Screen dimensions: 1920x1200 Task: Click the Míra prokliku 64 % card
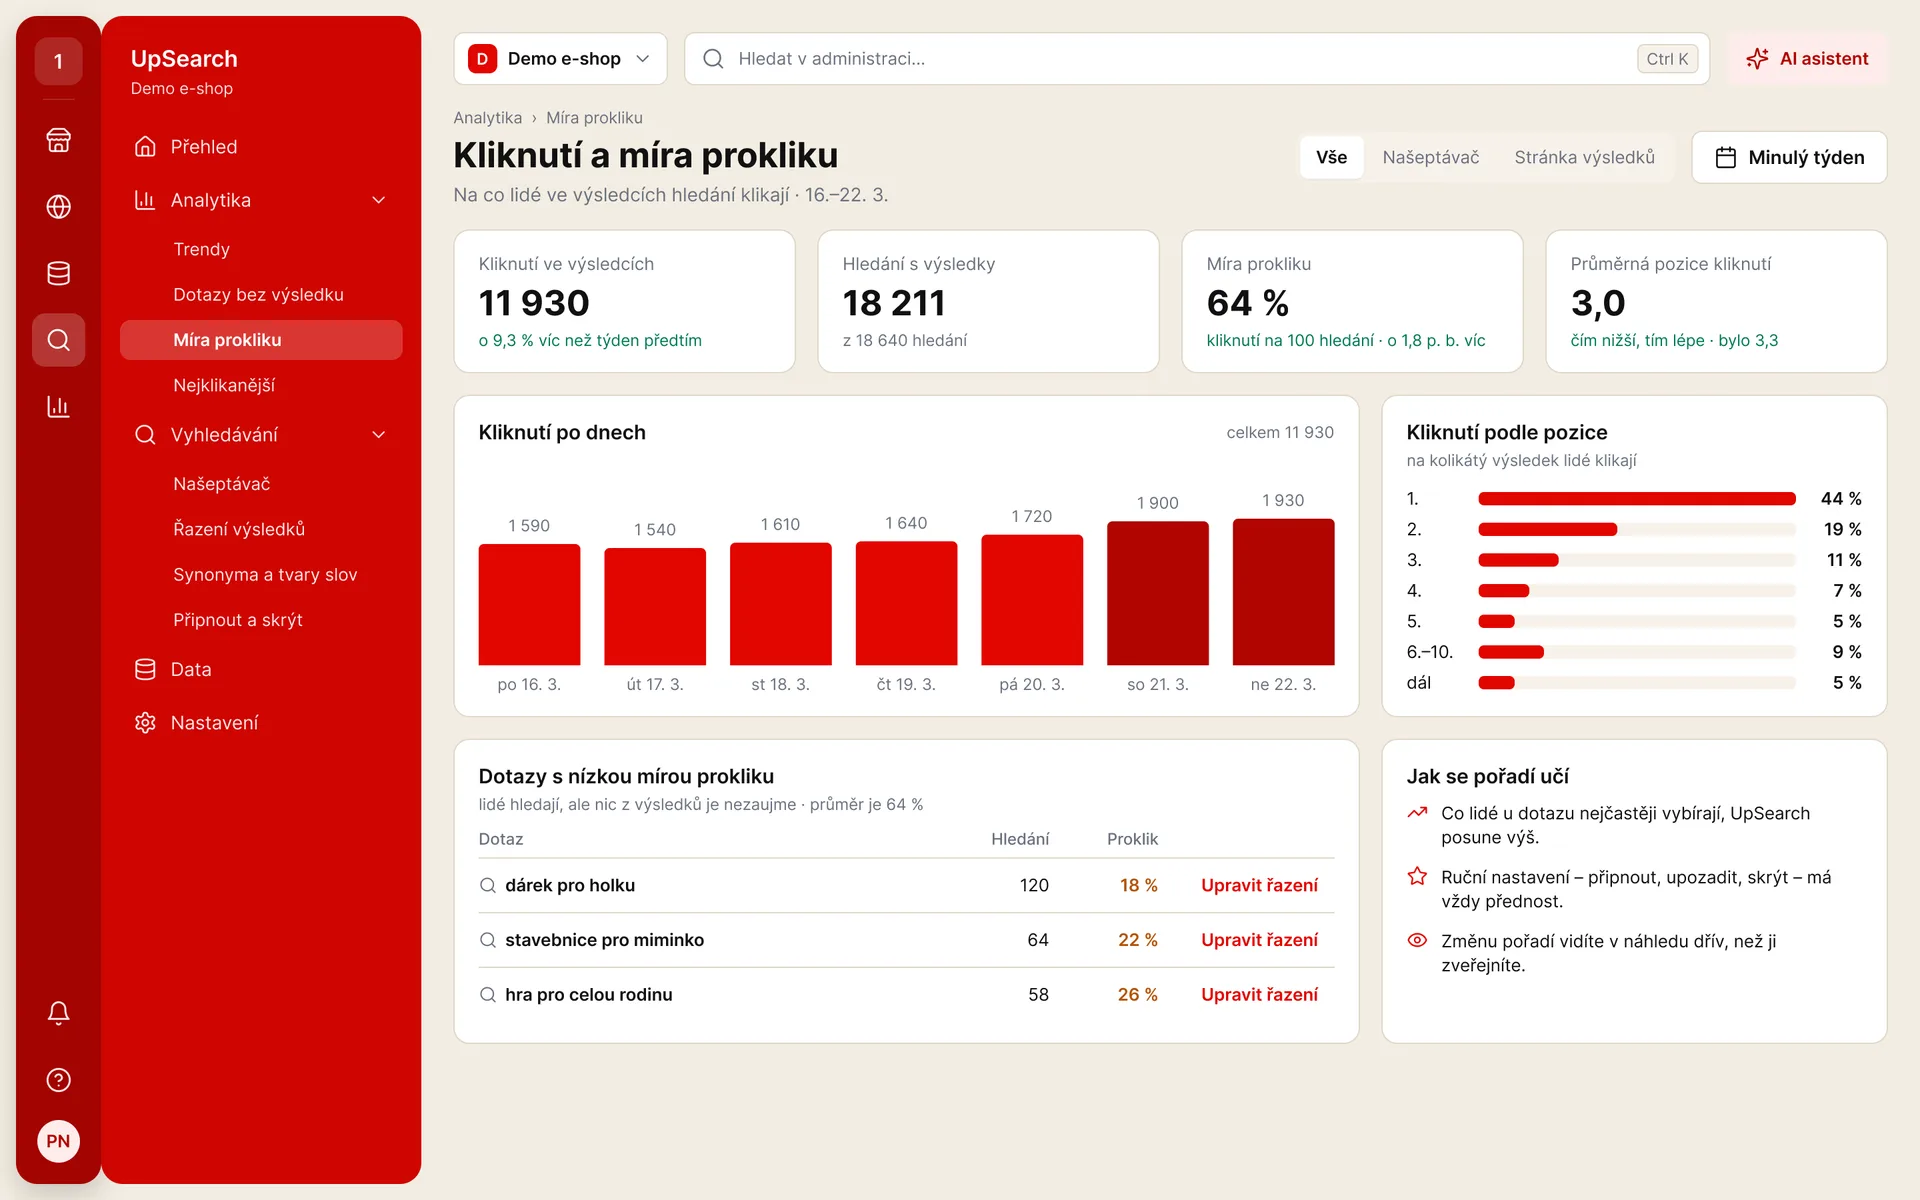click(x=1352, y=302)
